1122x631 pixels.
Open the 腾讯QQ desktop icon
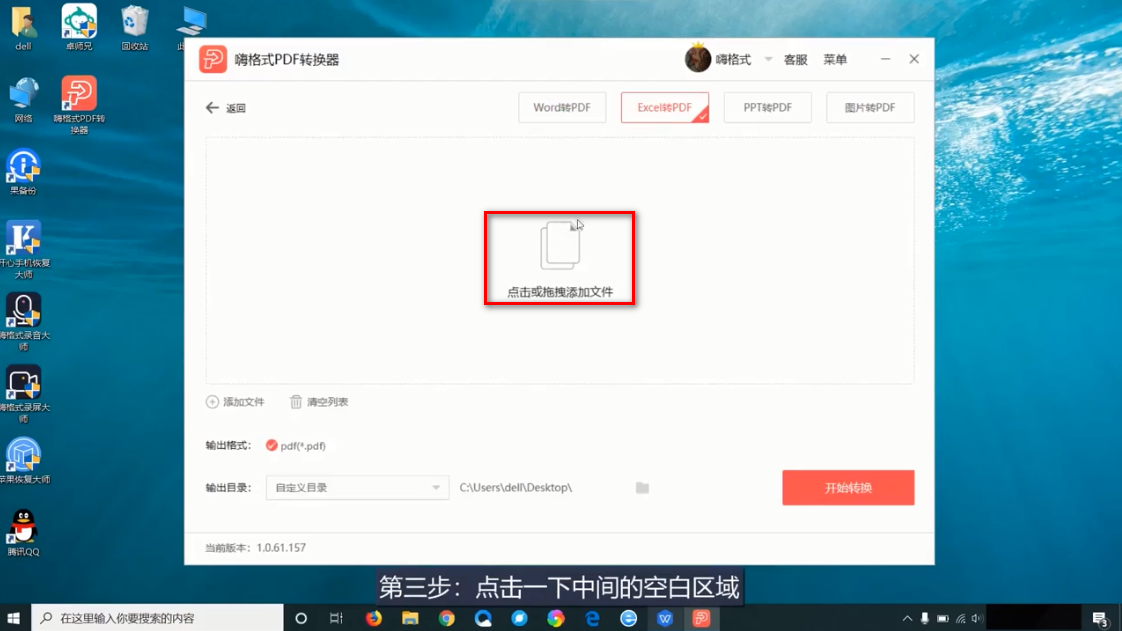pyautogui.click(x=23, y=527)
